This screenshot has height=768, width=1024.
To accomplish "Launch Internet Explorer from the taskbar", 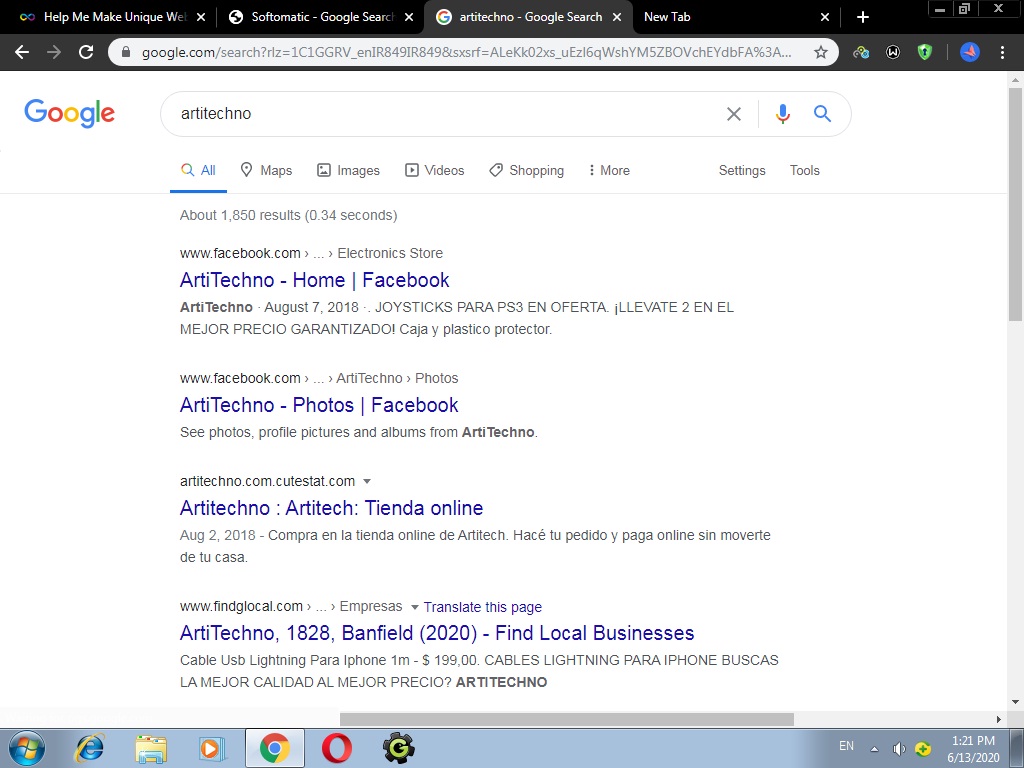I will click(89, 748).
